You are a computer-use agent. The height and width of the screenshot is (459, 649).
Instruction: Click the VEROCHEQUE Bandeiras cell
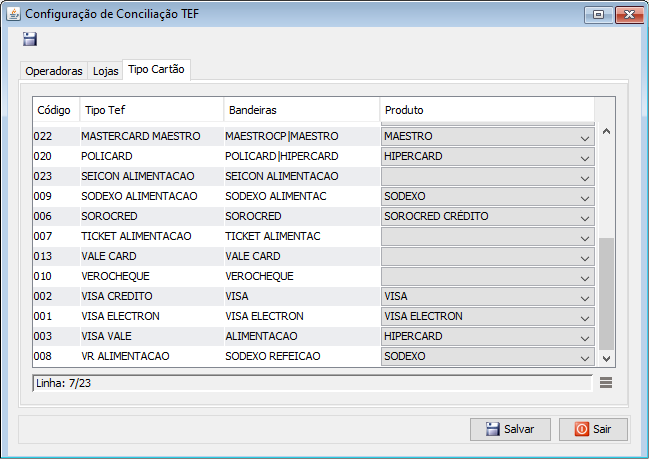[x=301, y=276]
